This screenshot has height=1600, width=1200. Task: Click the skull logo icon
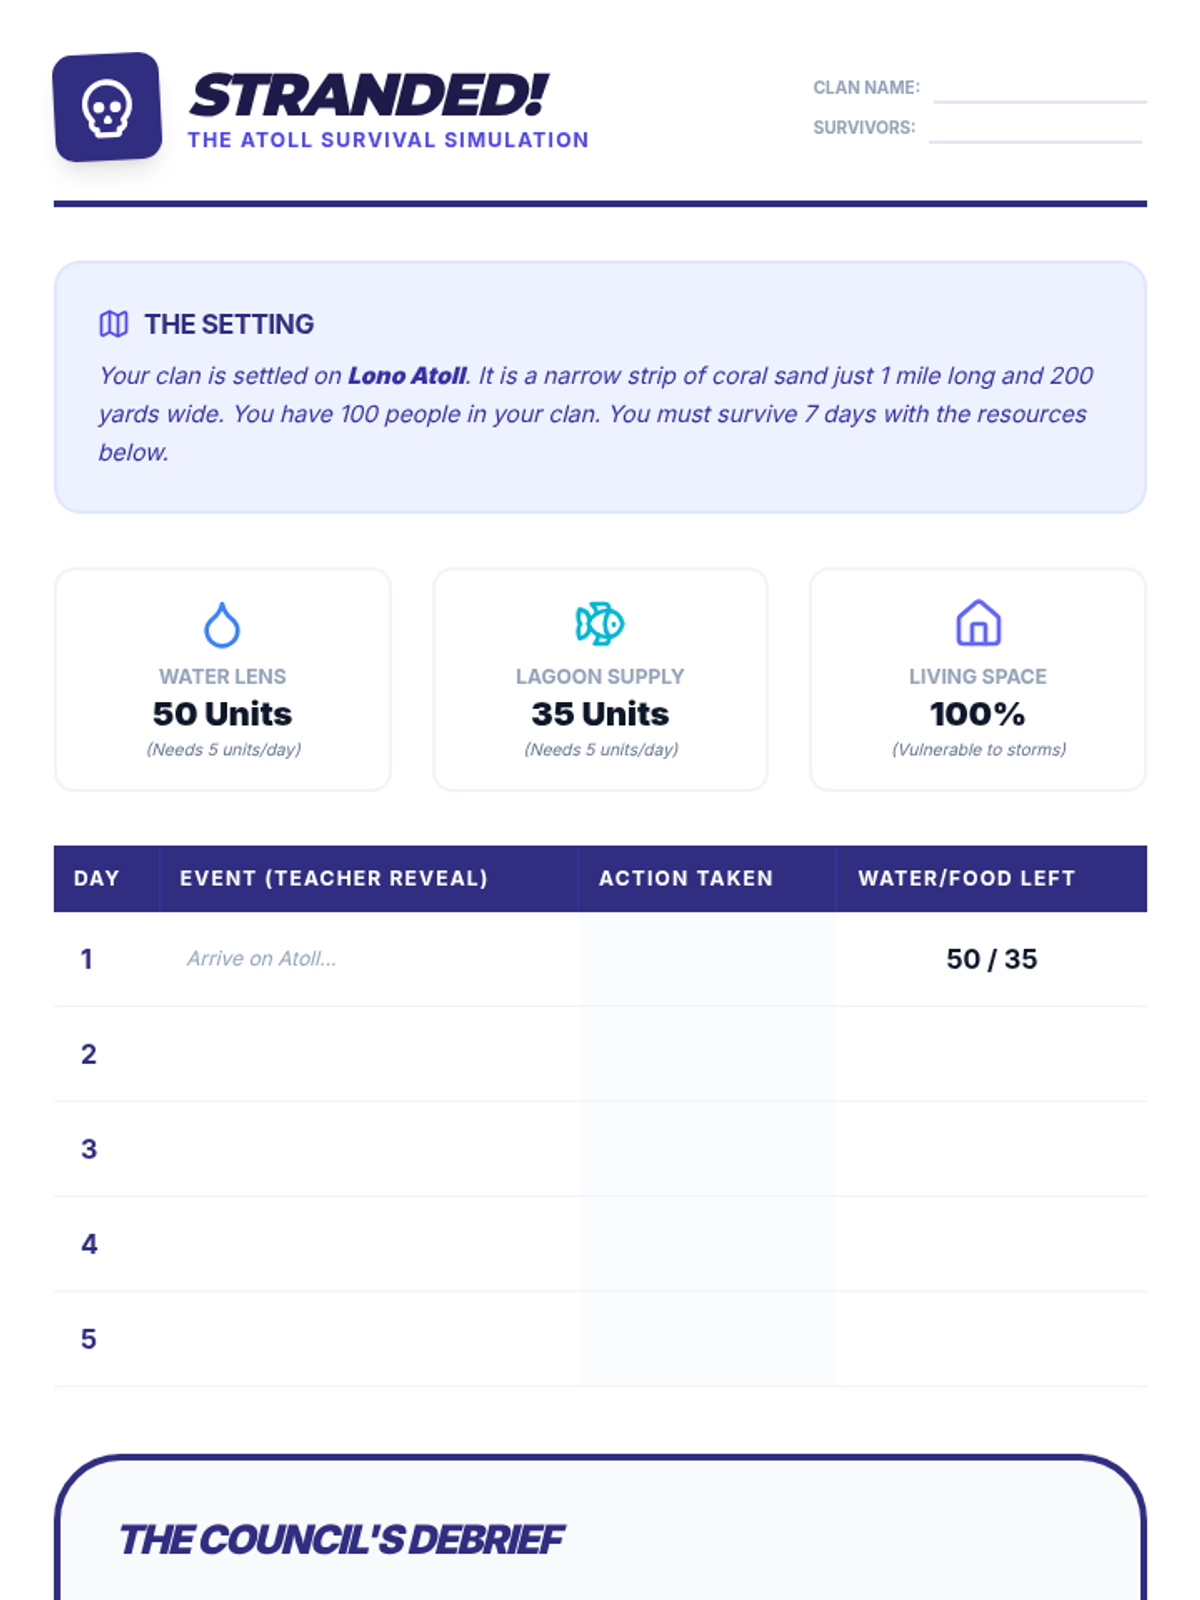pos(107,107)
